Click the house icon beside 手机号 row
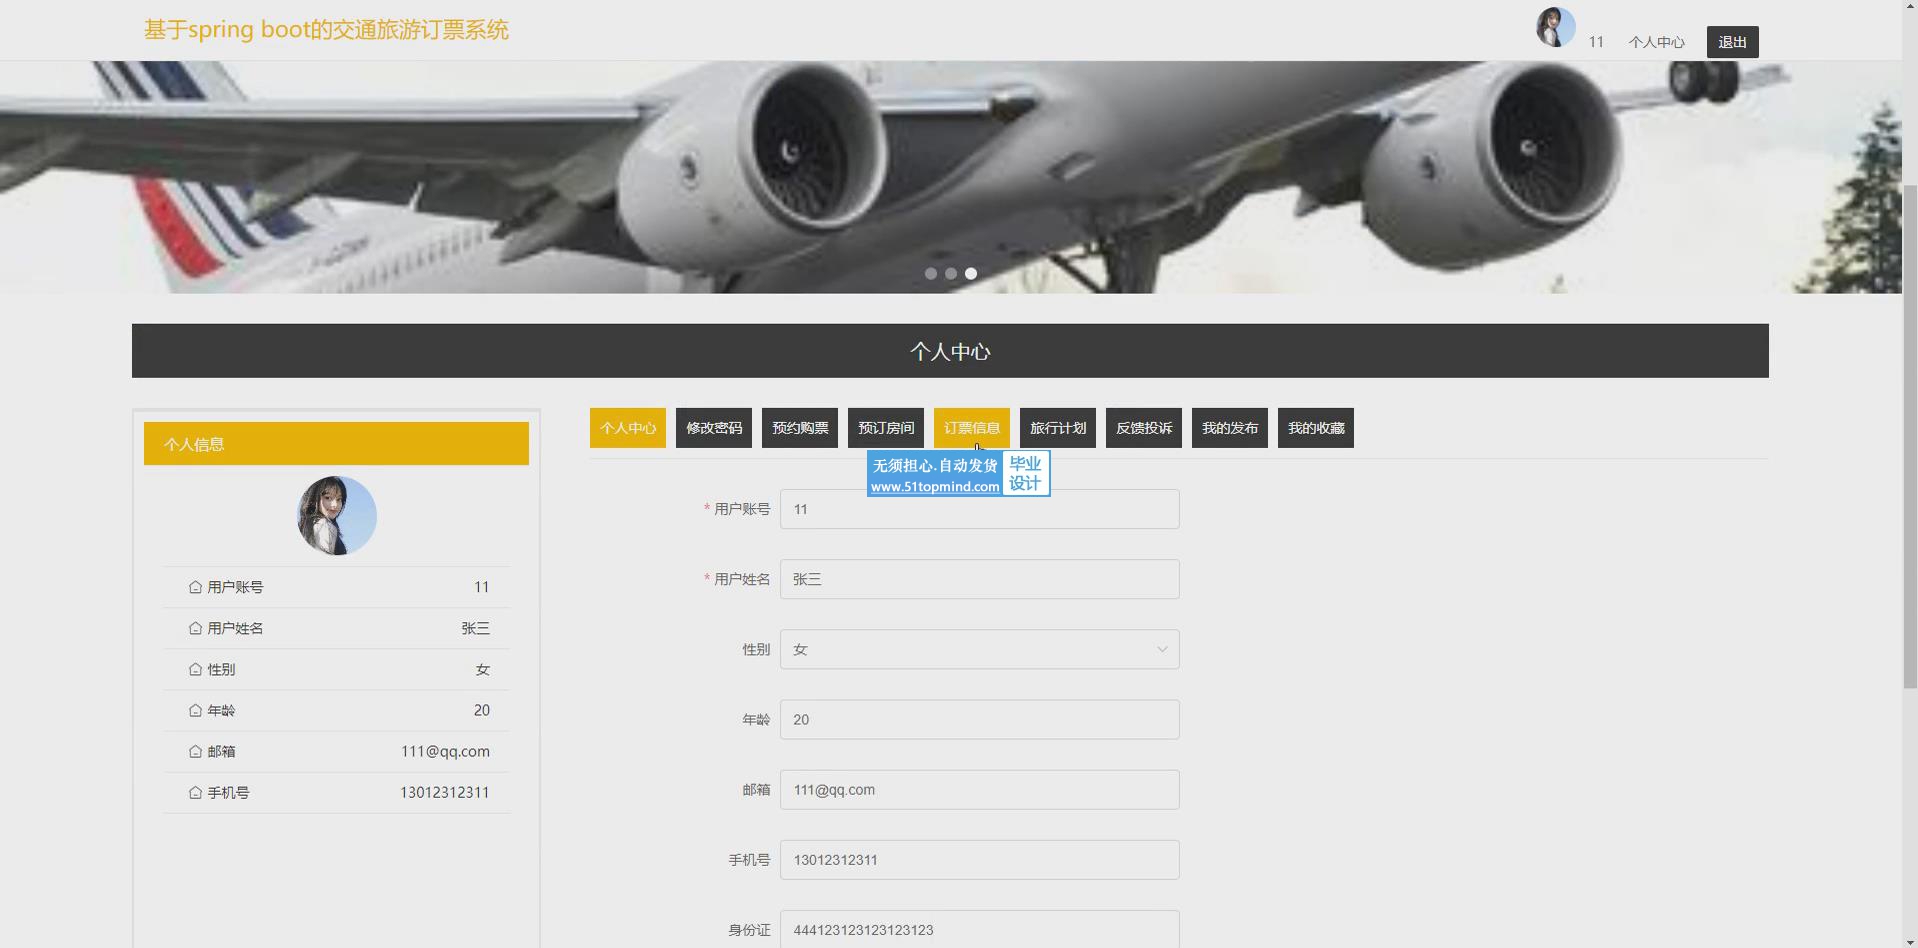The width and height of the screenshot is (1918, 948). click(x=195, y=792)
